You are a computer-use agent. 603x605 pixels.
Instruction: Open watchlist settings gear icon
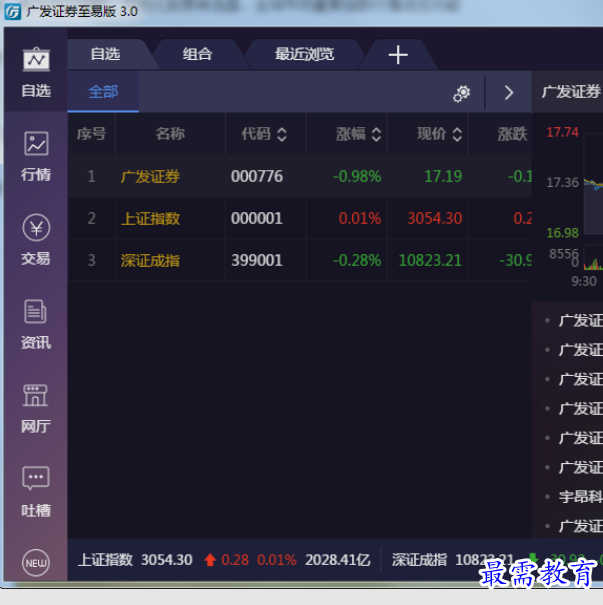pyautogui.click(x=461, y=93)
